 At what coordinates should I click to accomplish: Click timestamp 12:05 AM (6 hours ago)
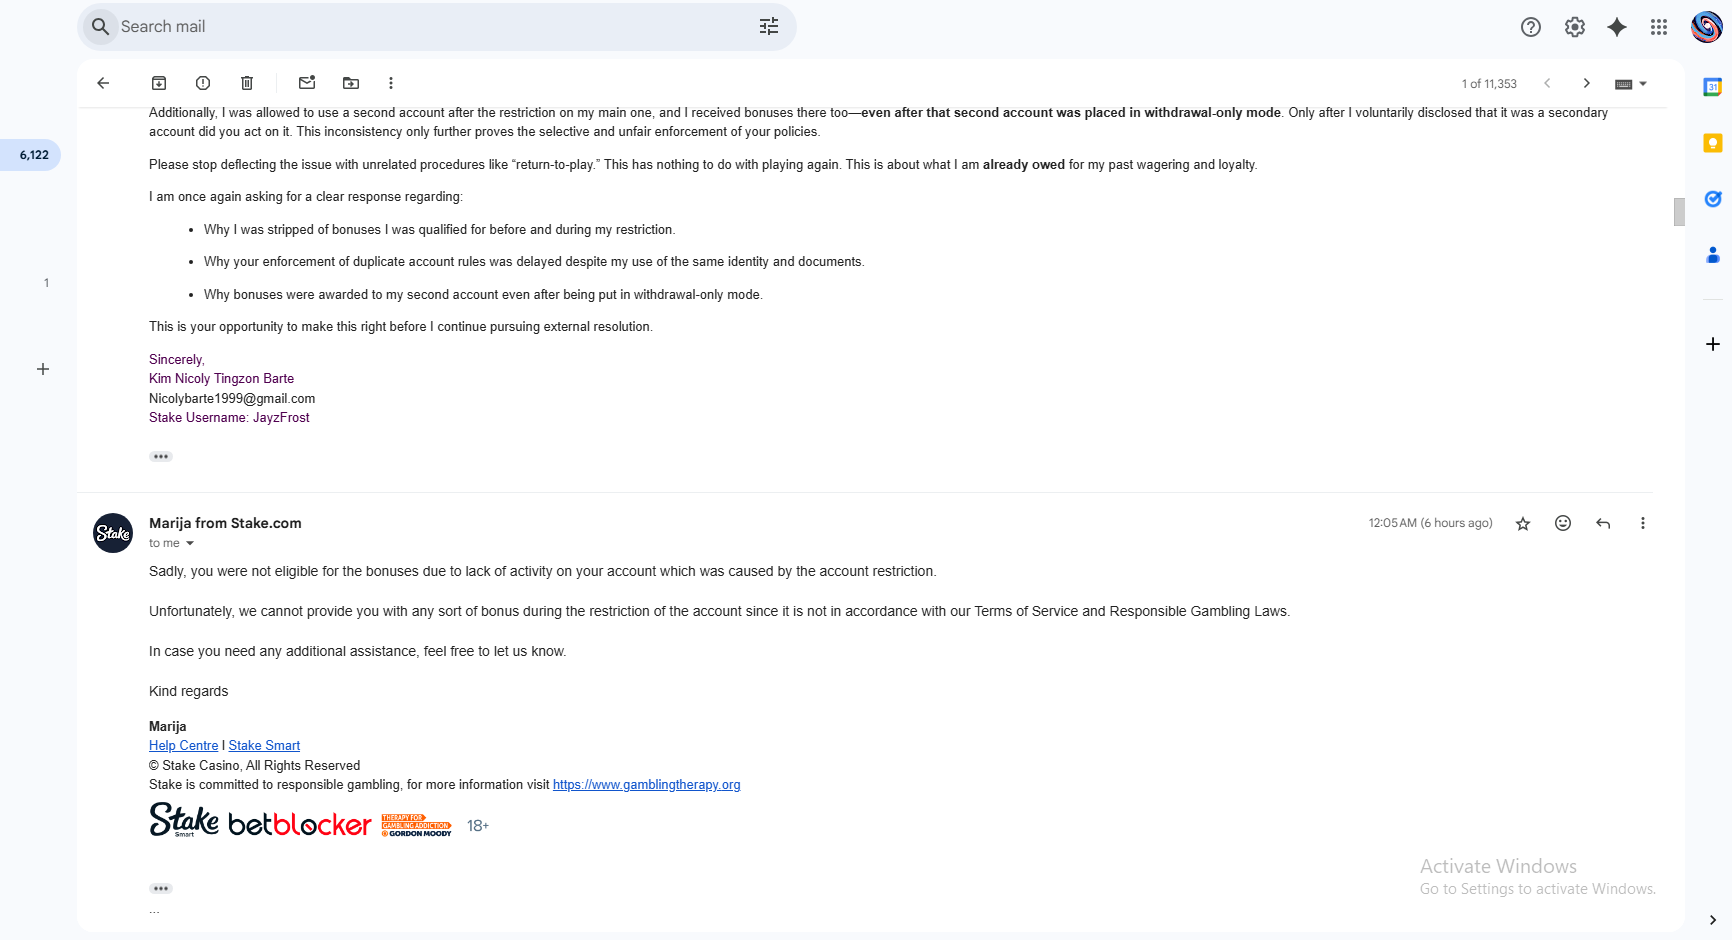[1430, 523]
